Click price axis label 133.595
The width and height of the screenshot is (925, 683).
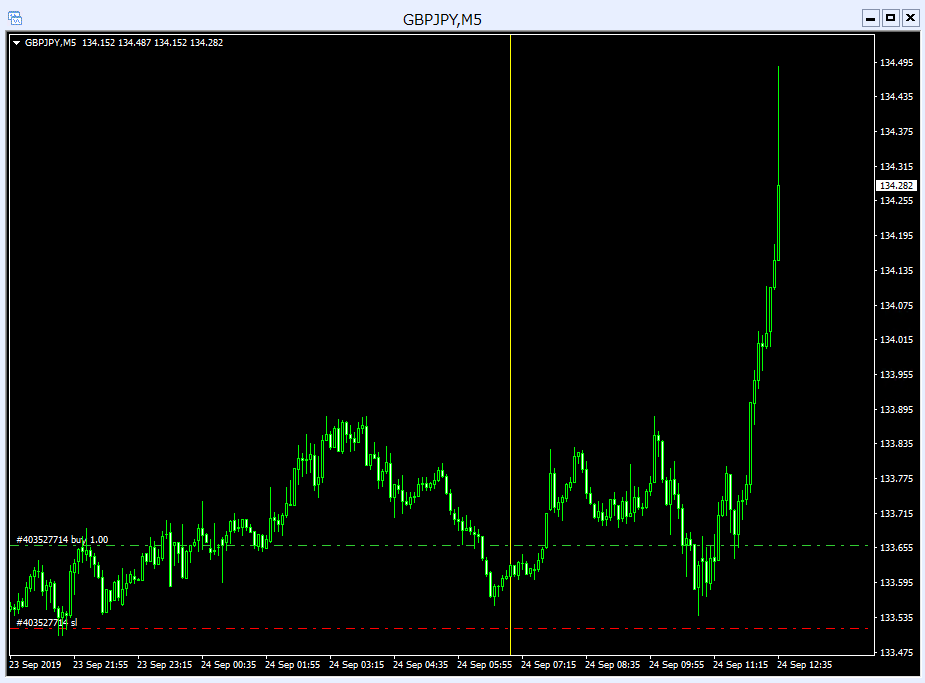click(896, 583)
